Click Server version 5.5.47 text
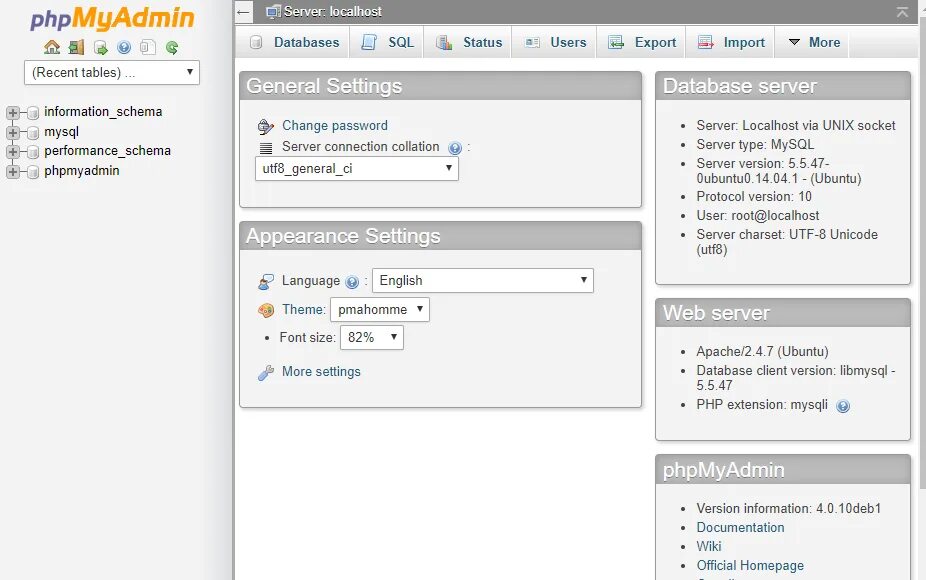Viewport: 926px width, 580px height. tap(779, 171)
